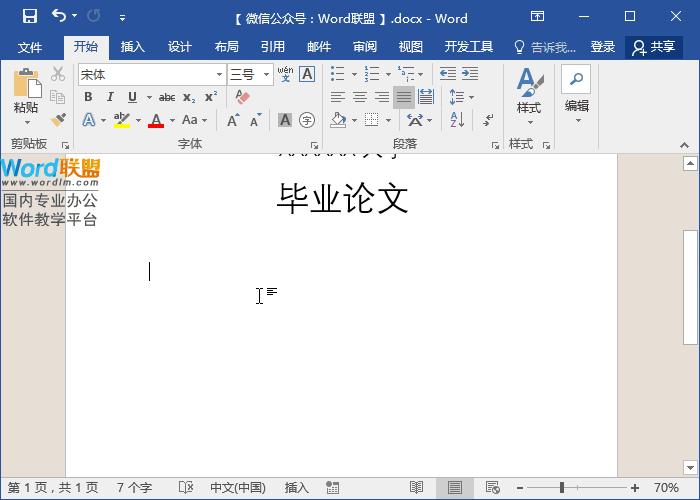The image size is (700, 500).
Task: Click the 登录 sign-in button
Action: point(603,47)
